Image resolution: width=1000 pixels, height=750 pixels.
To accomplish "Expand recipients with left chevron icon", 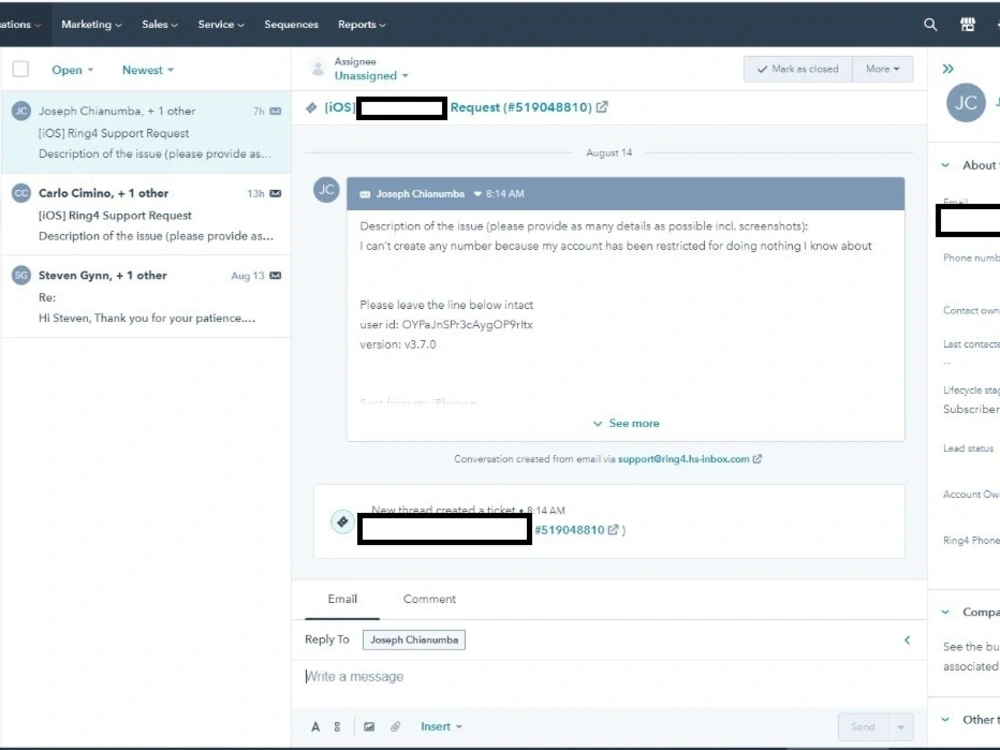I will 907,640.
